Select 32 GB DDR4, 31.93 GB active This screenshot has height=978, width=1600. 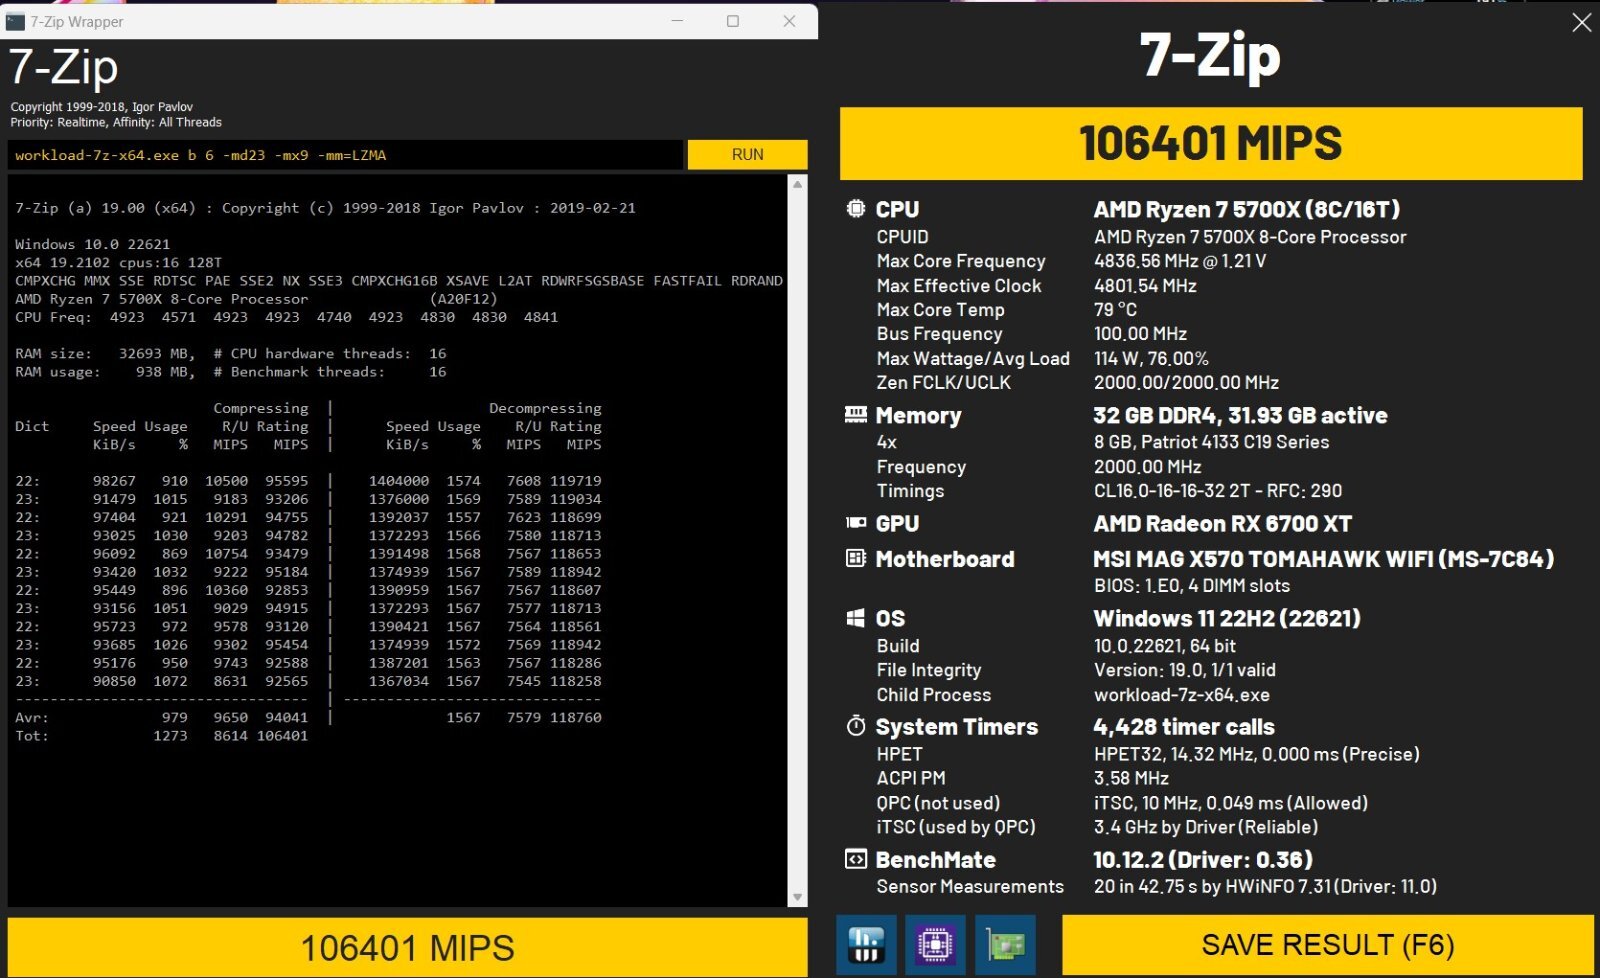point(1240,415)
